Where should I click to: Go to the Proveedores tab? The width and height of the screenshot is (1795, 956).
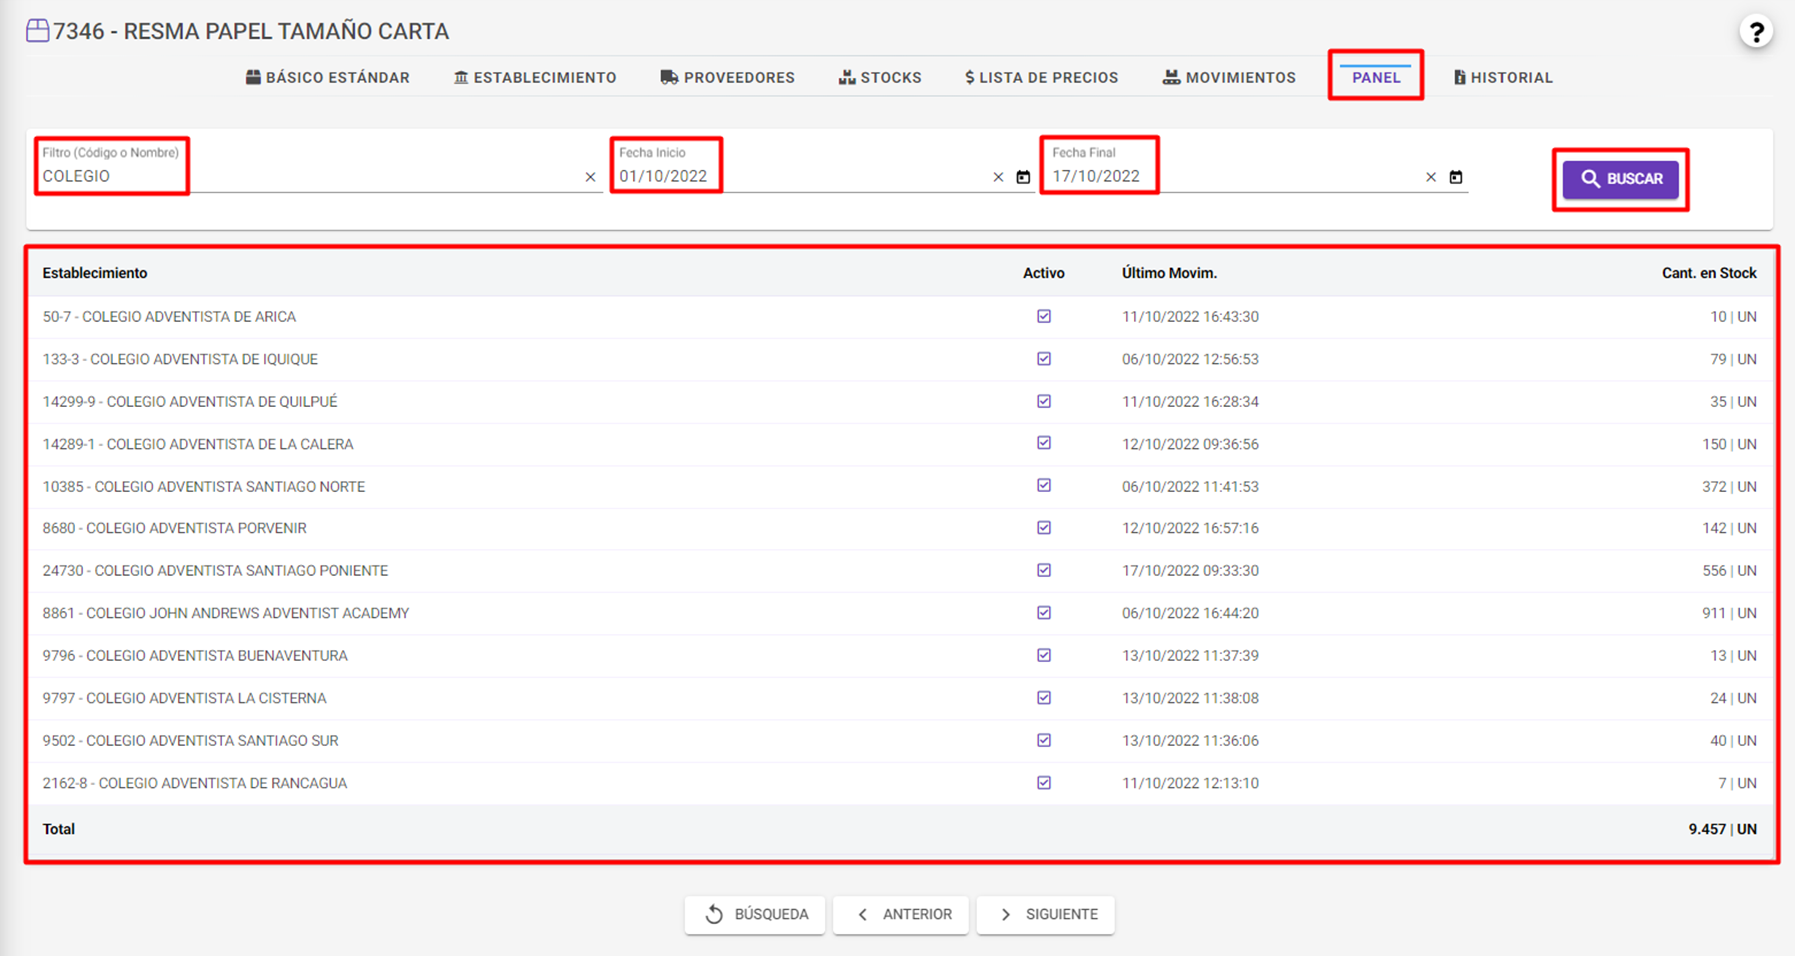(728, 77)
